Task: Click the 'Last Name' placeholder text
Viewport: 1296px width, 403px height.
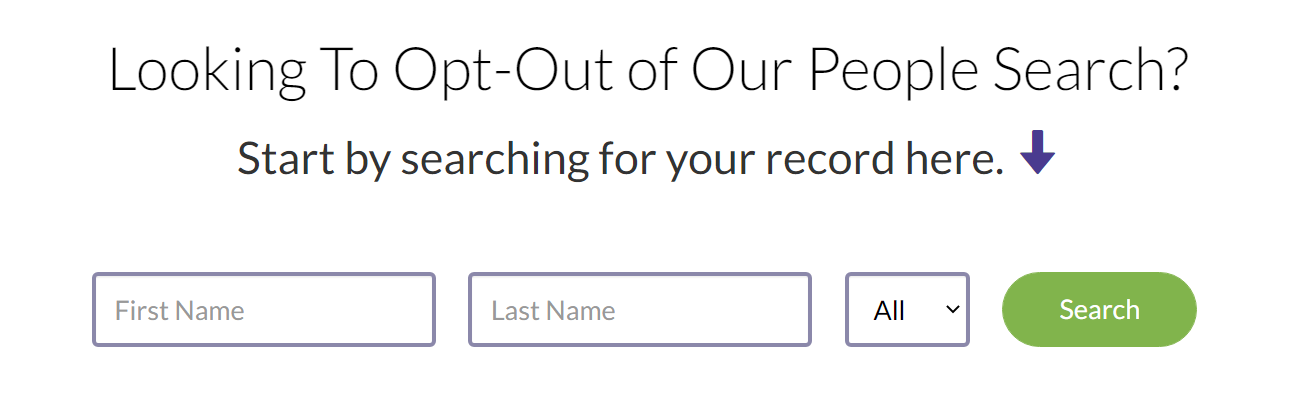Action: pos(553,311)
